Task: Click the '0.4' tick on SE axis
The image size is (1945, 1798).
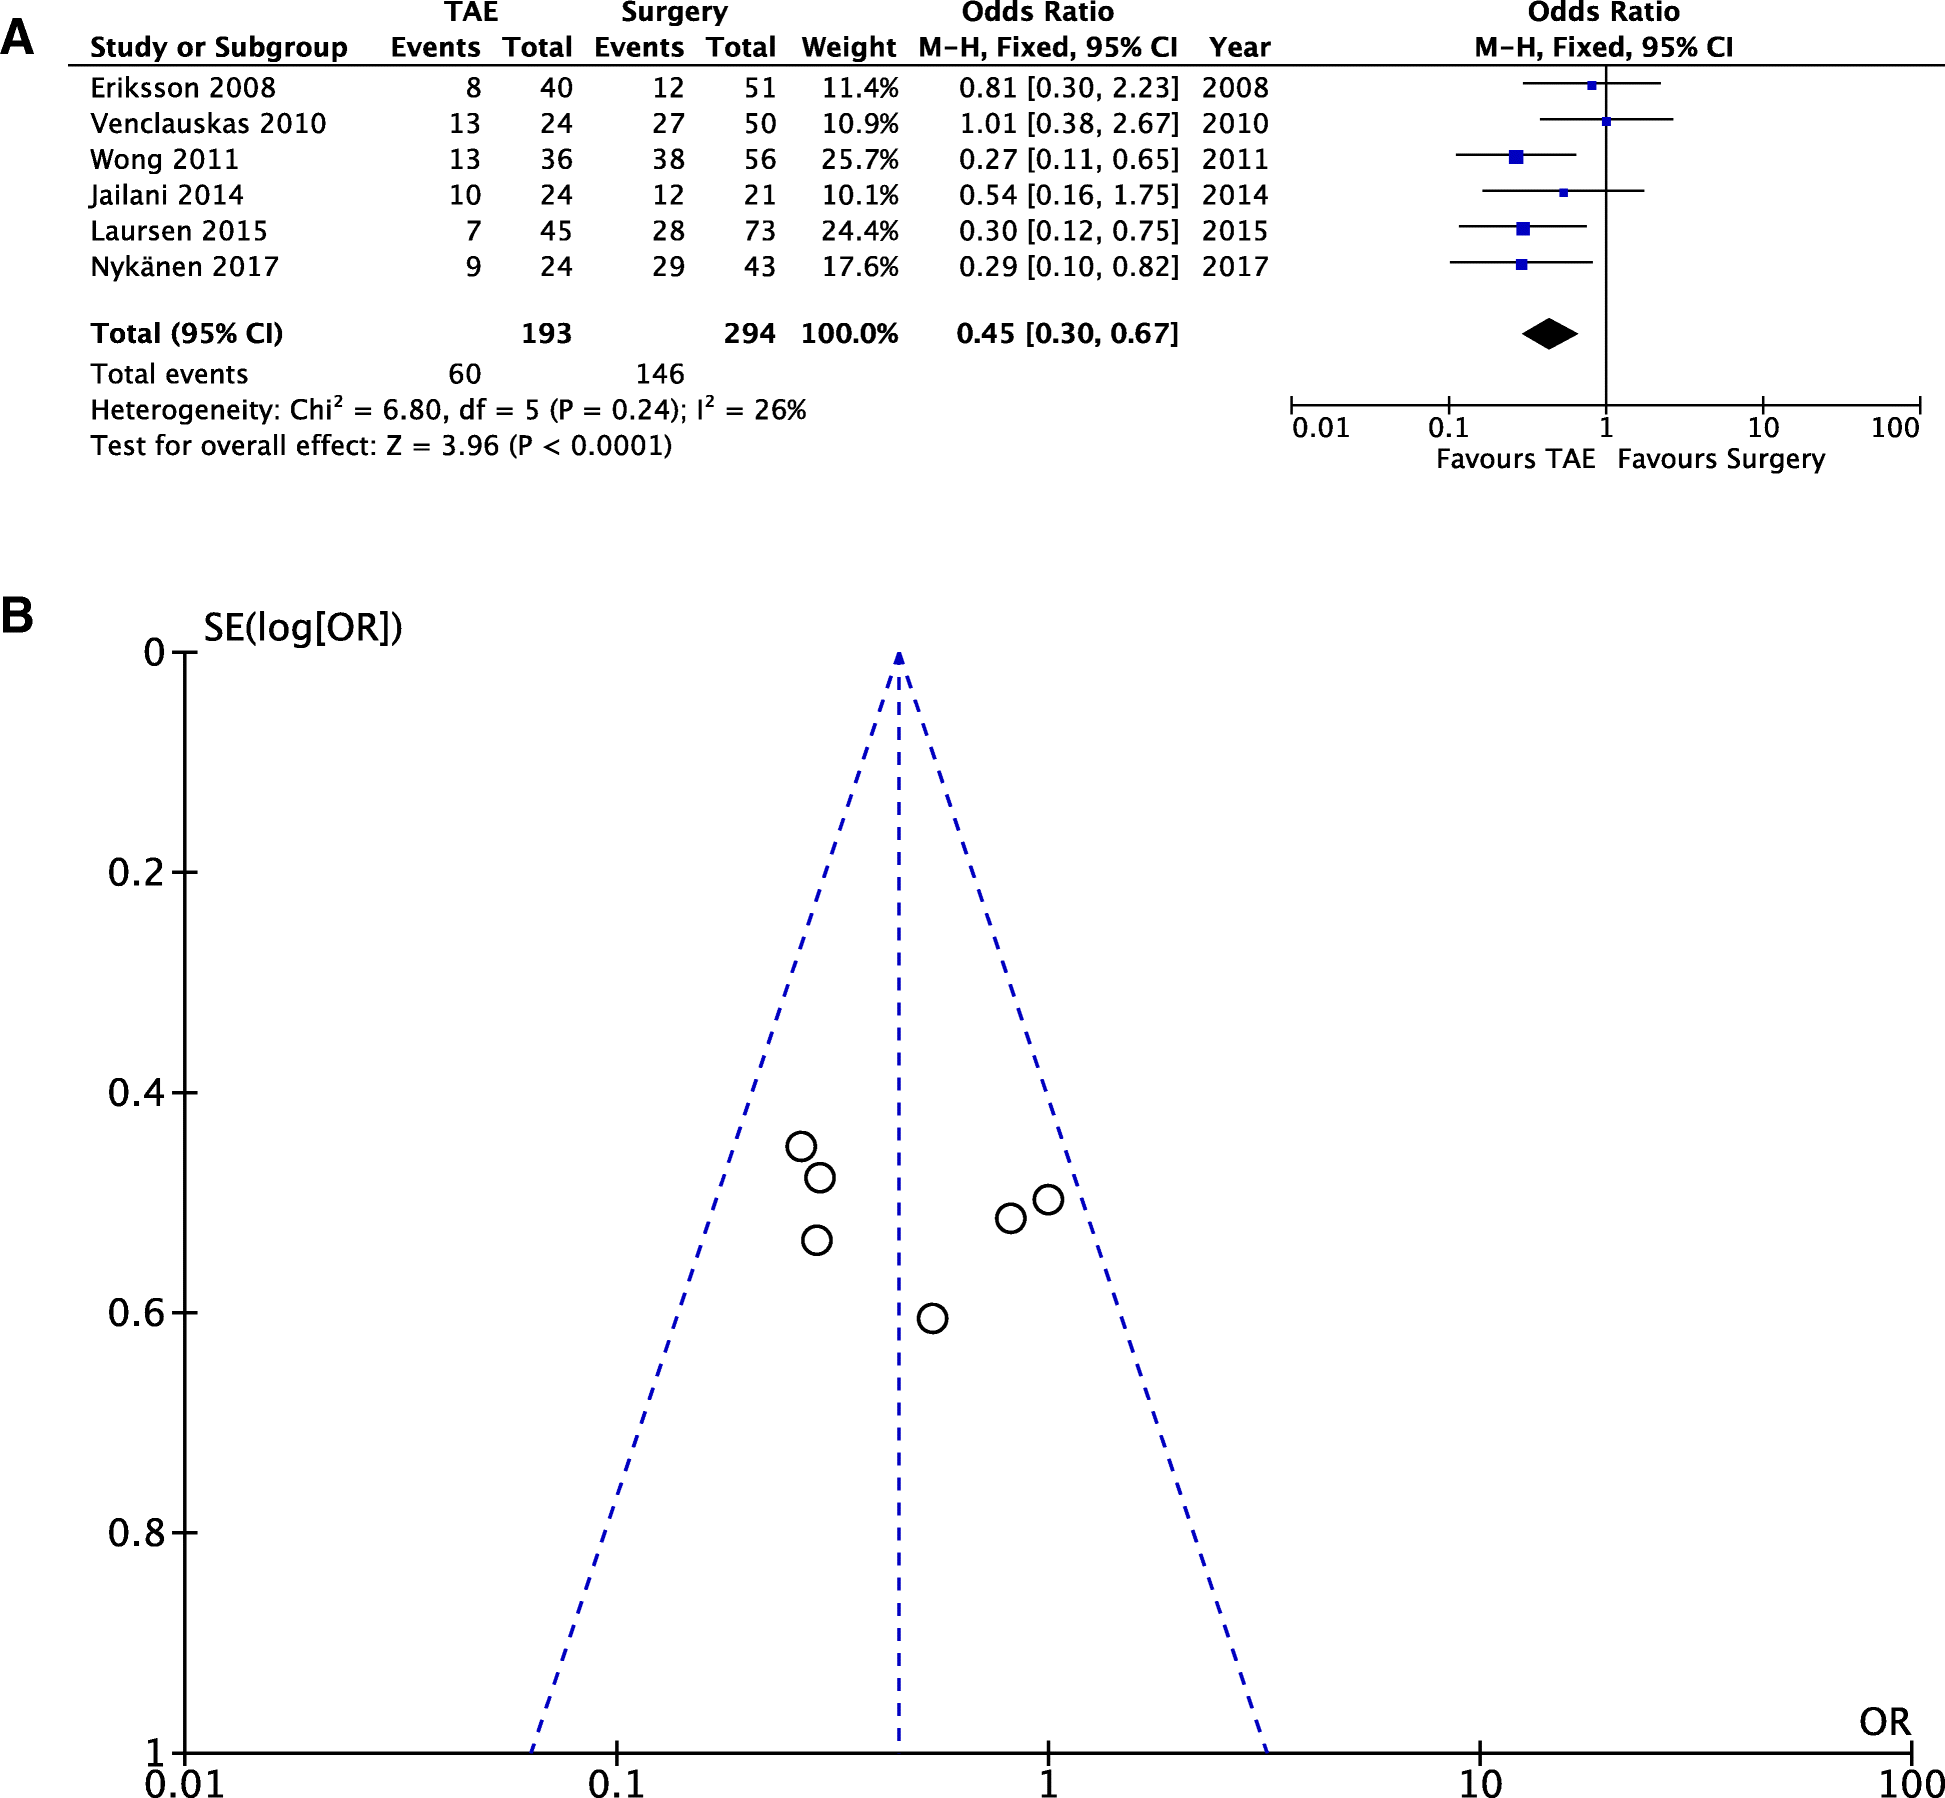Action: (x=136, y=1092)
